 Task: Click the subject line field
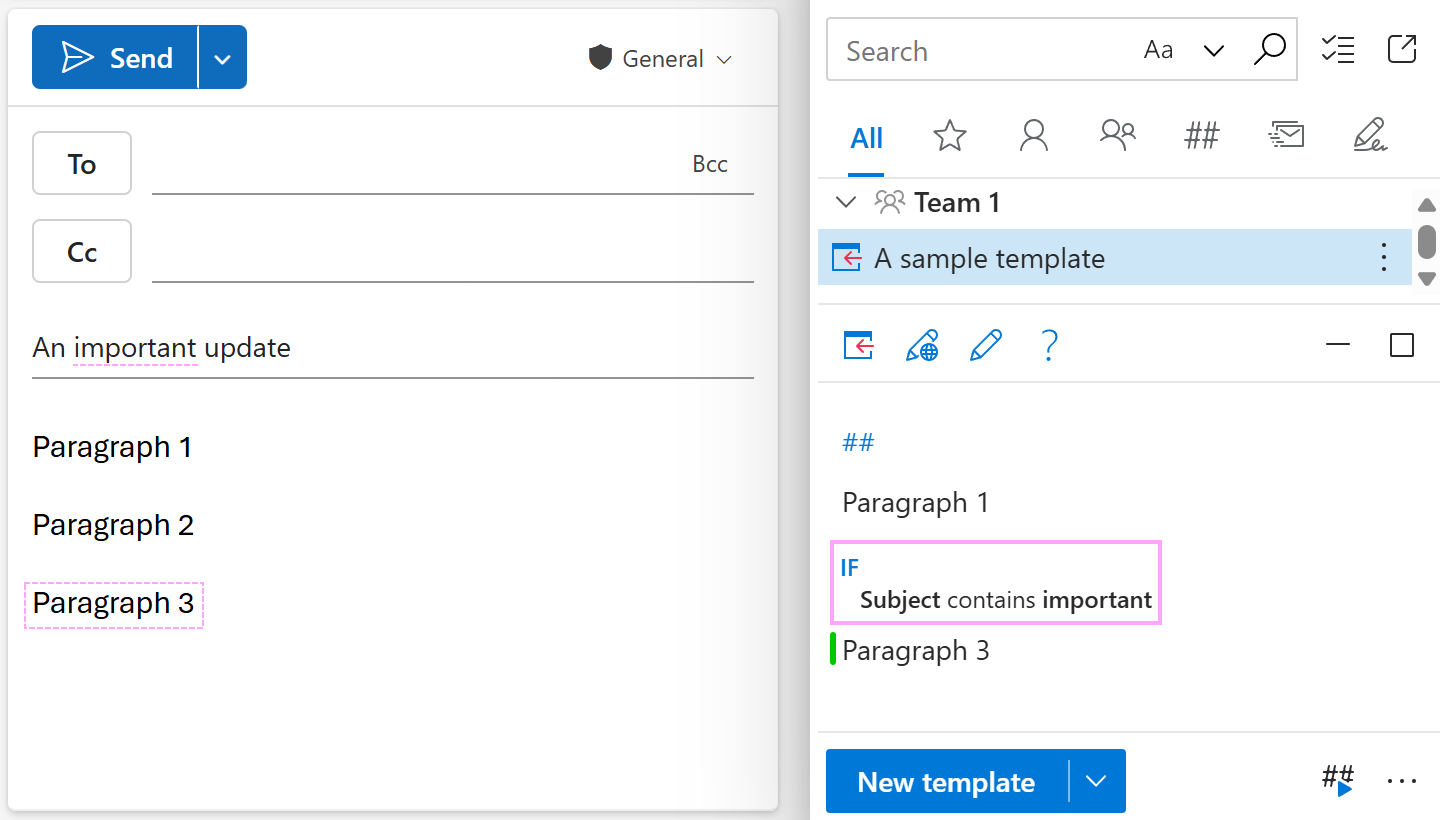coord(392,348)
